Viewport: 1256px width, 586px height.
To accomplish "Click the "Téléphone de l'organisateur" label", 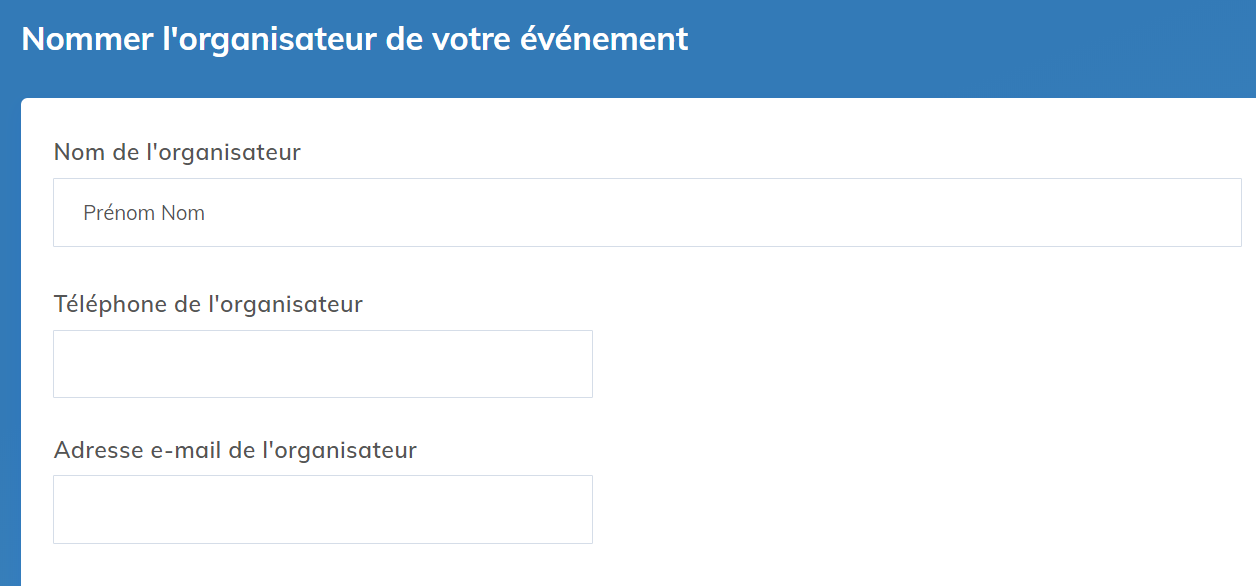I will [208, 304].
